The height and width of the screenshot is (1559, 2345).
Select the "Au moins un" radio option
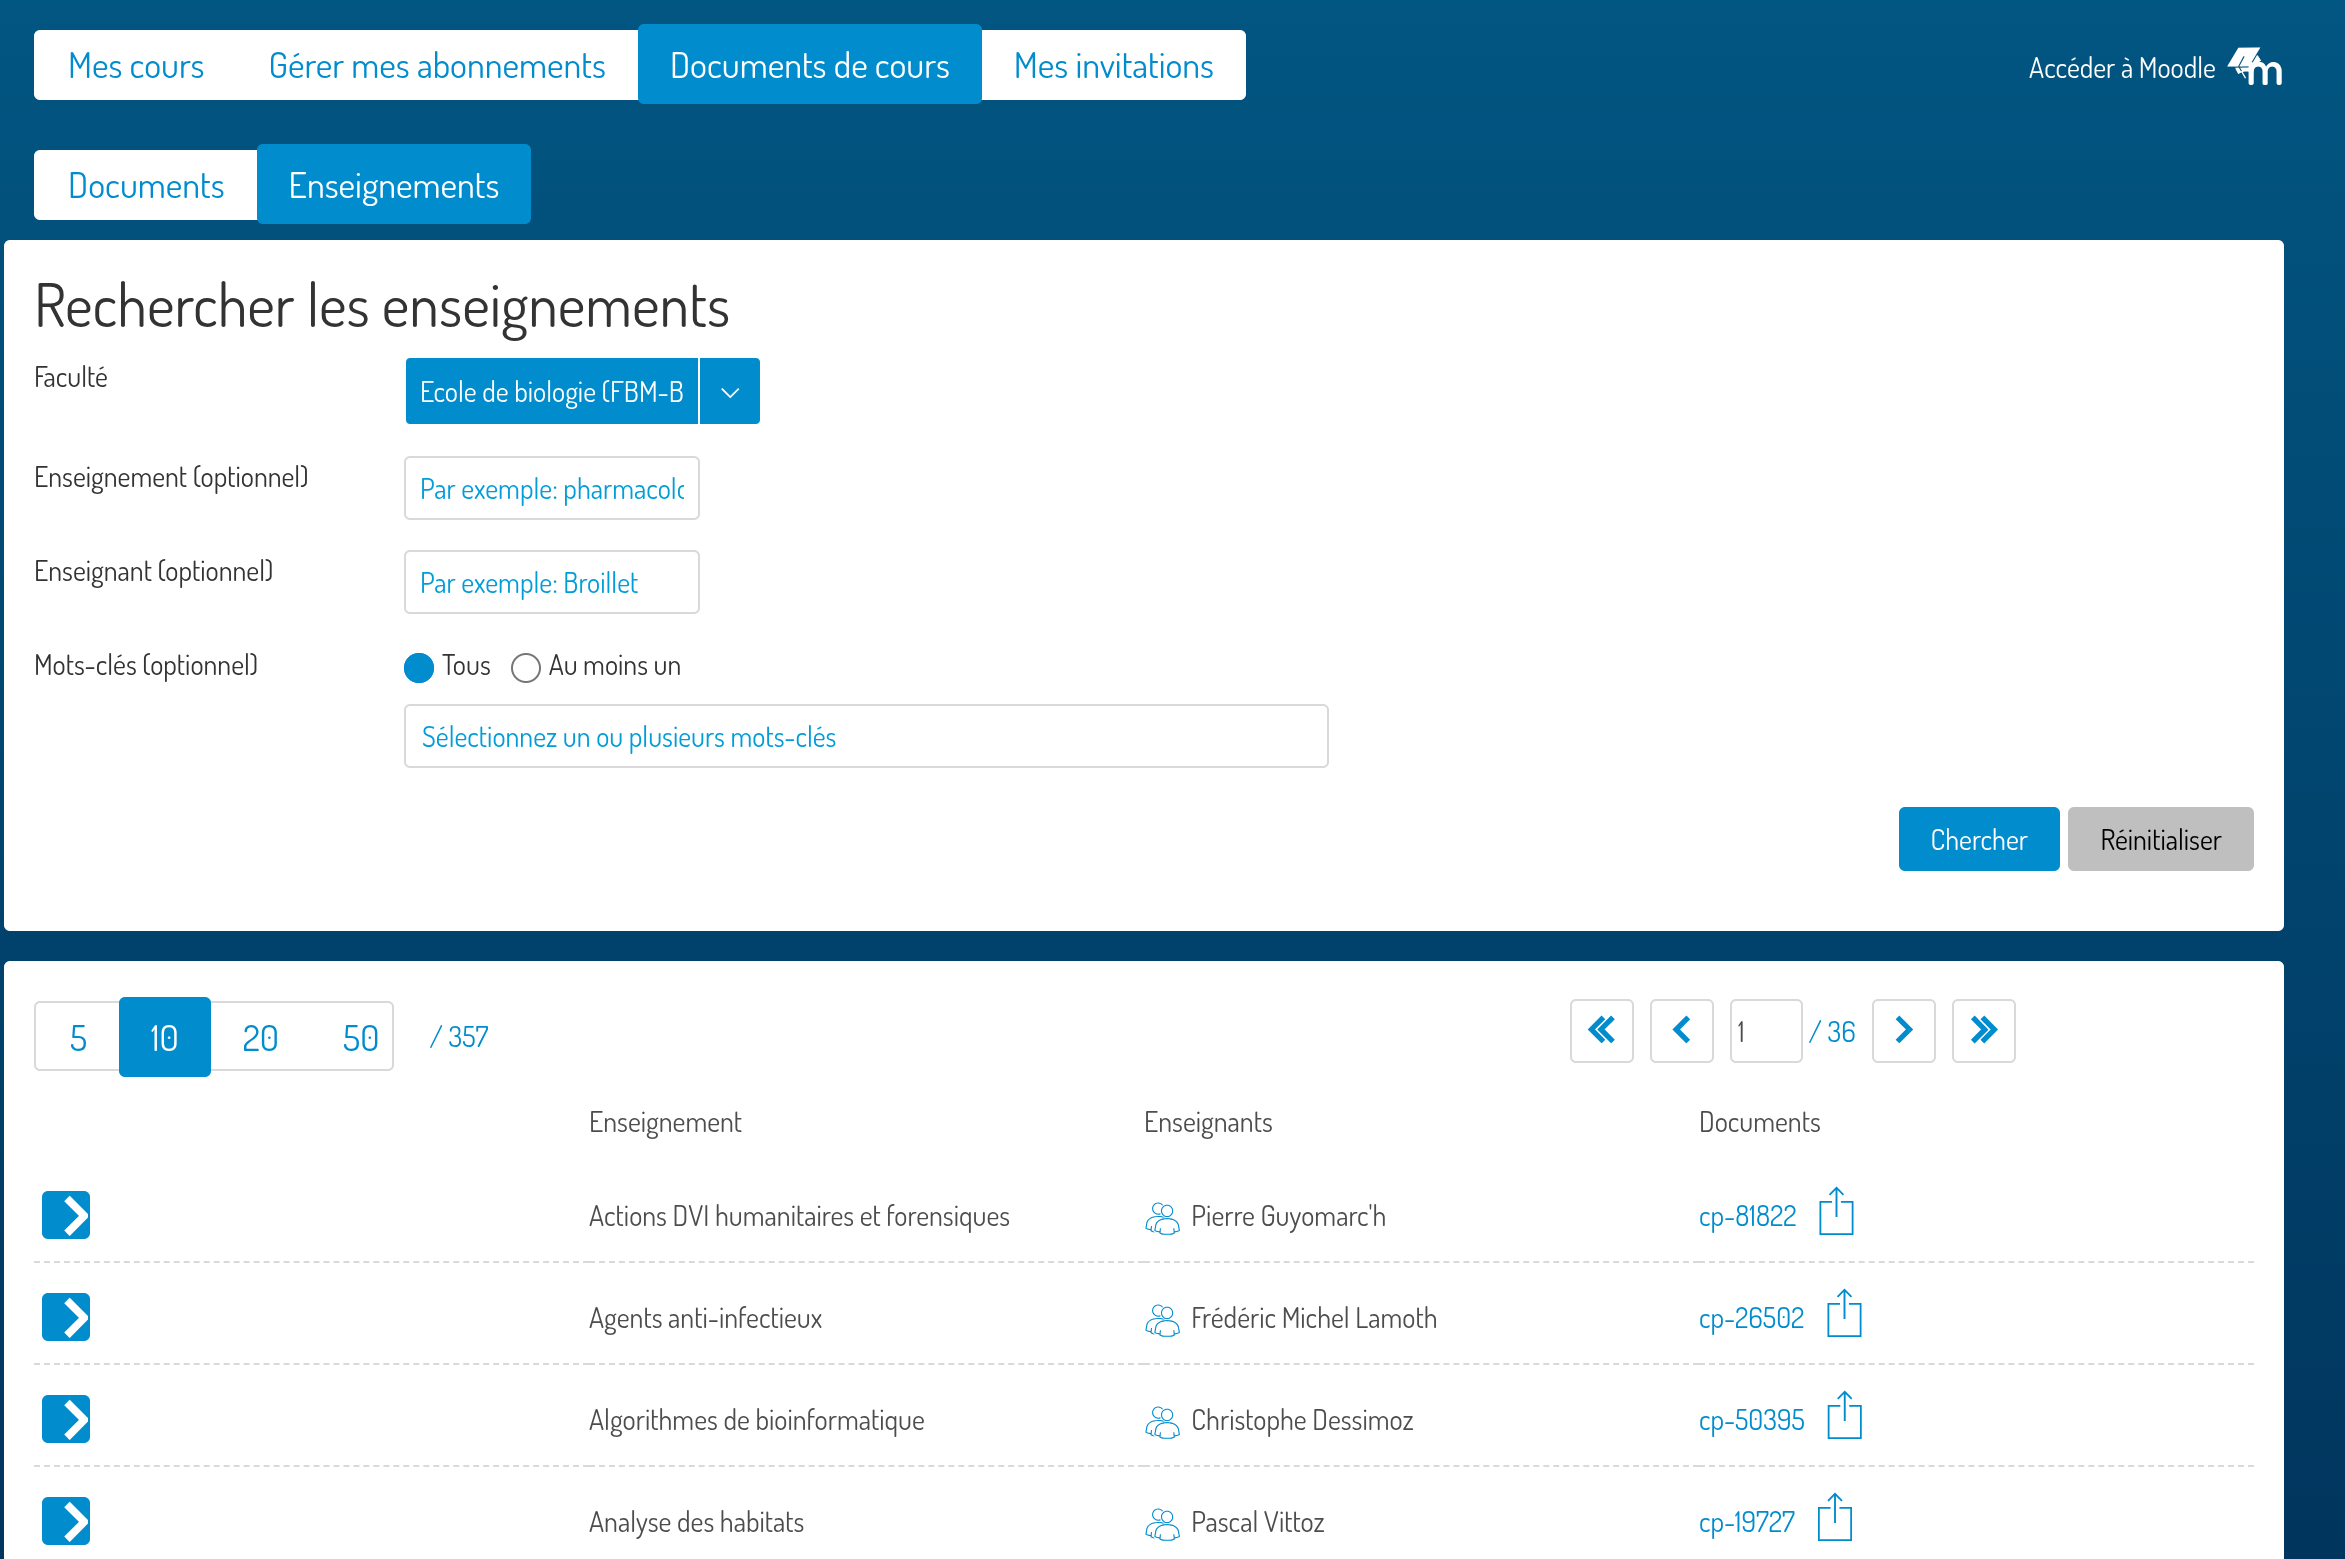[x=526, y=667]
